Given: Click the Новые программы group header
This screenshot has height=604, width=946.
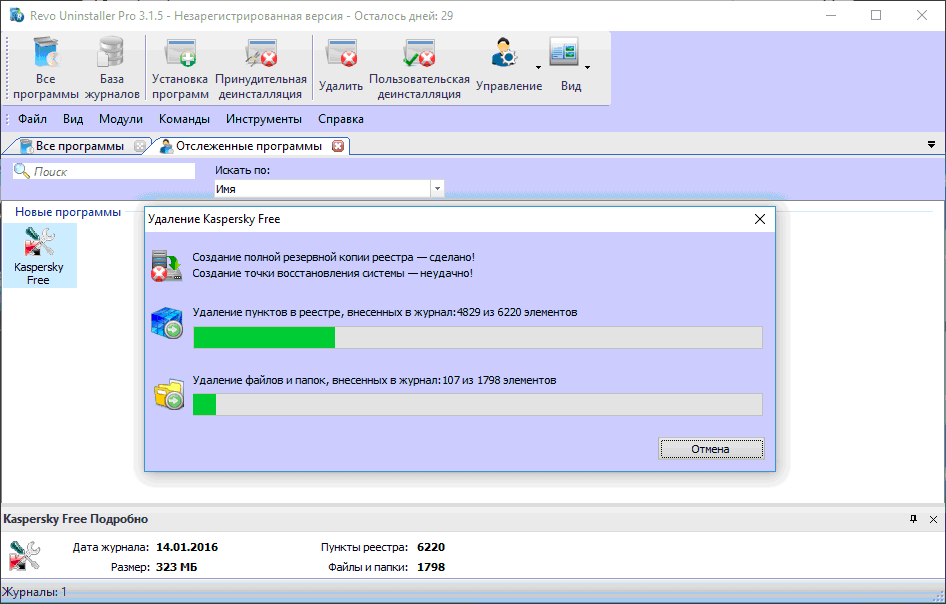Looking at the screenshot, I should pyautogui.click(x=68, y=212).
